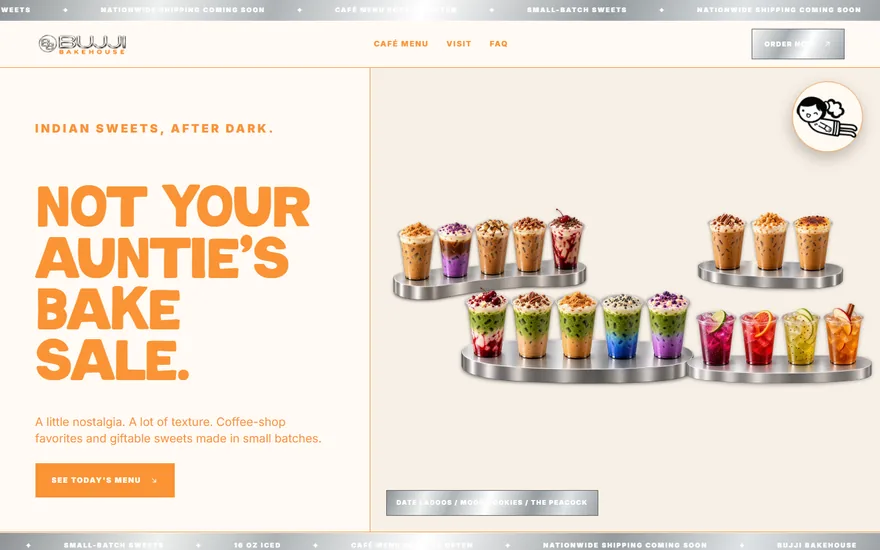
Task: Click the See Today's Menu button
Action: pos(105,480)
